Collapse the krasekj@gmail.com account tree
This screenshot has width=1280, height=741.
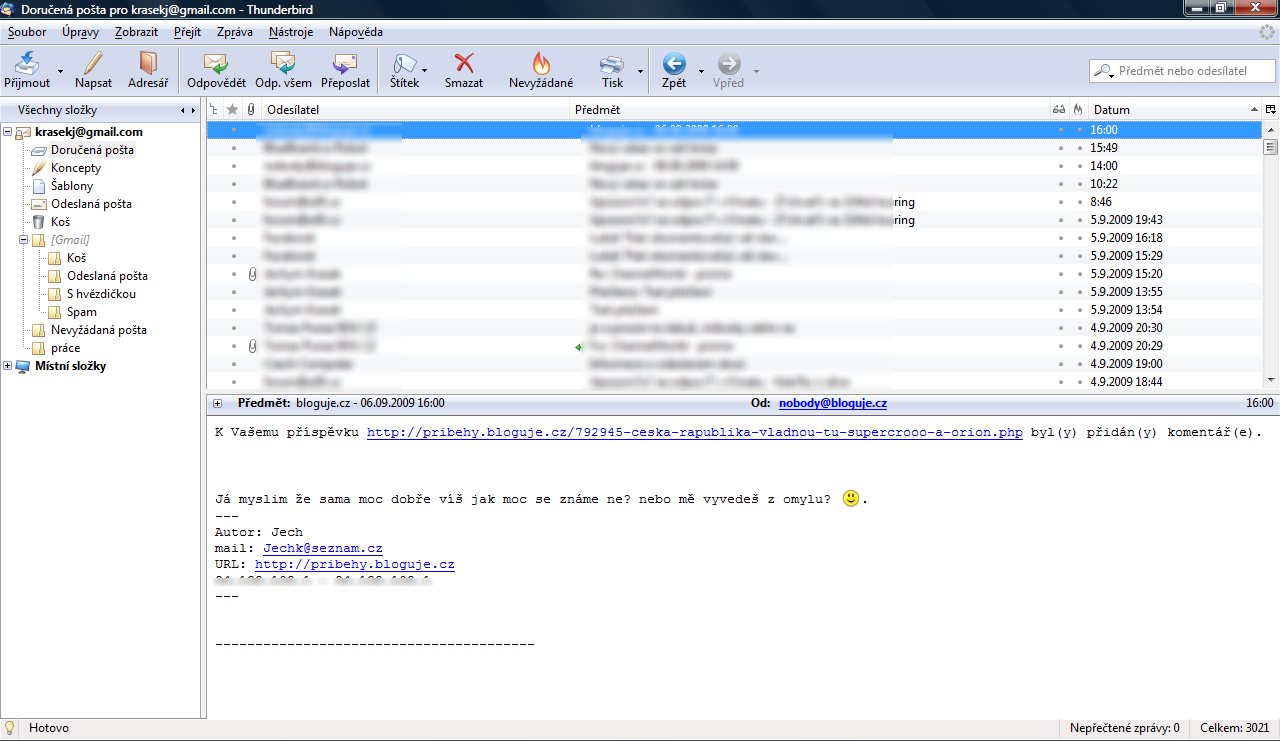[8, 132]
